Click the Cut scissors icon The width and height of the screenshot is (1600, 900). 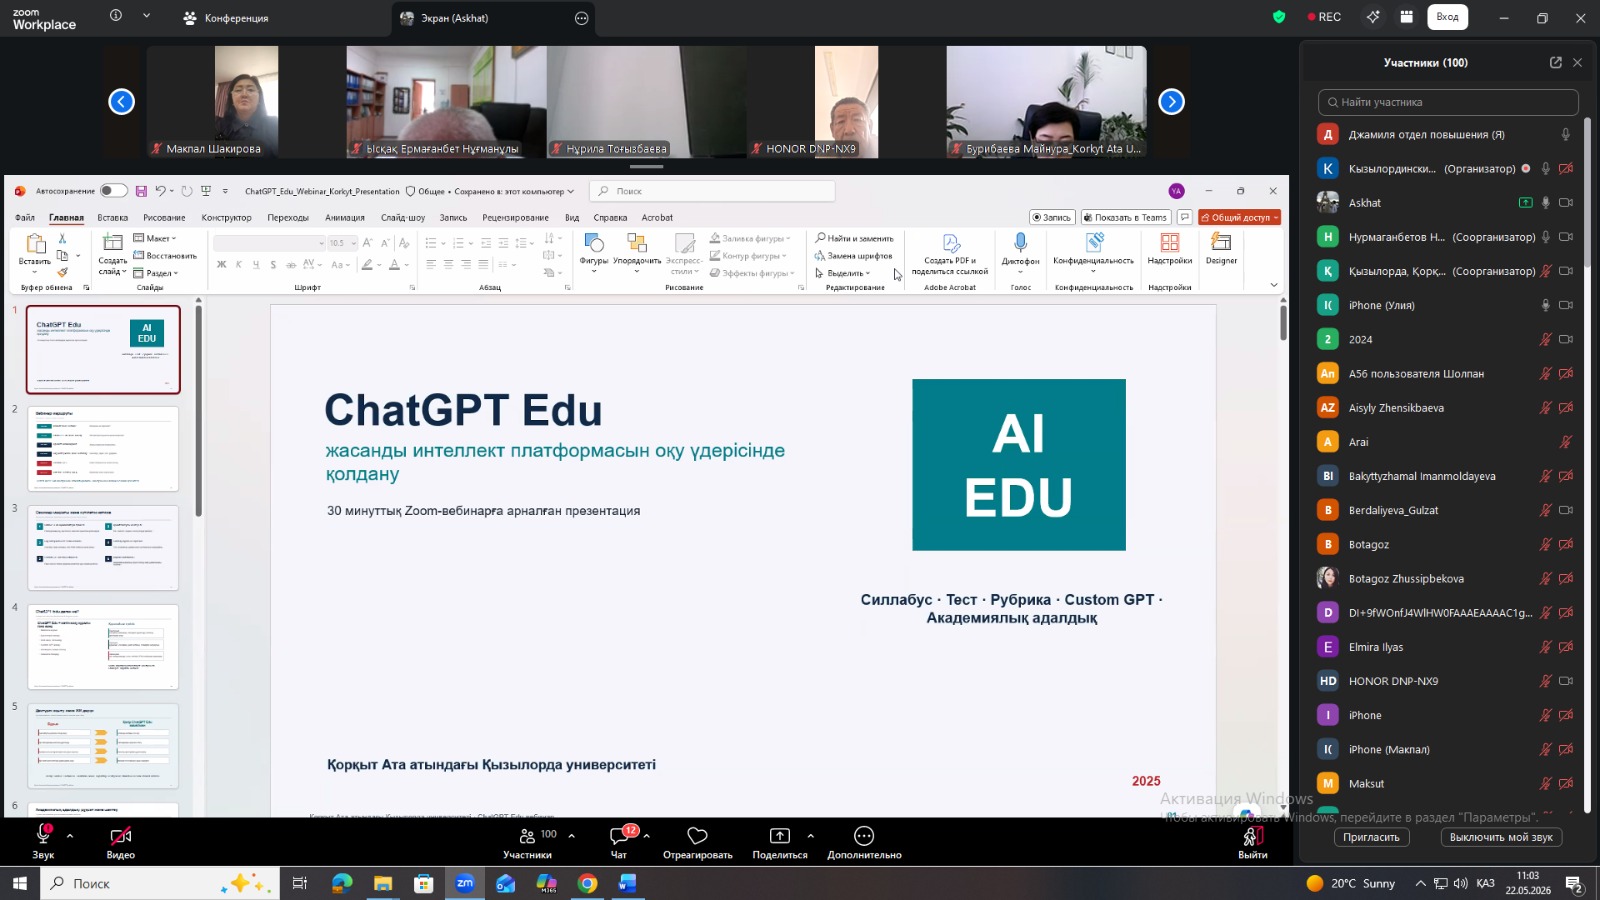click(x=62, y=239)
